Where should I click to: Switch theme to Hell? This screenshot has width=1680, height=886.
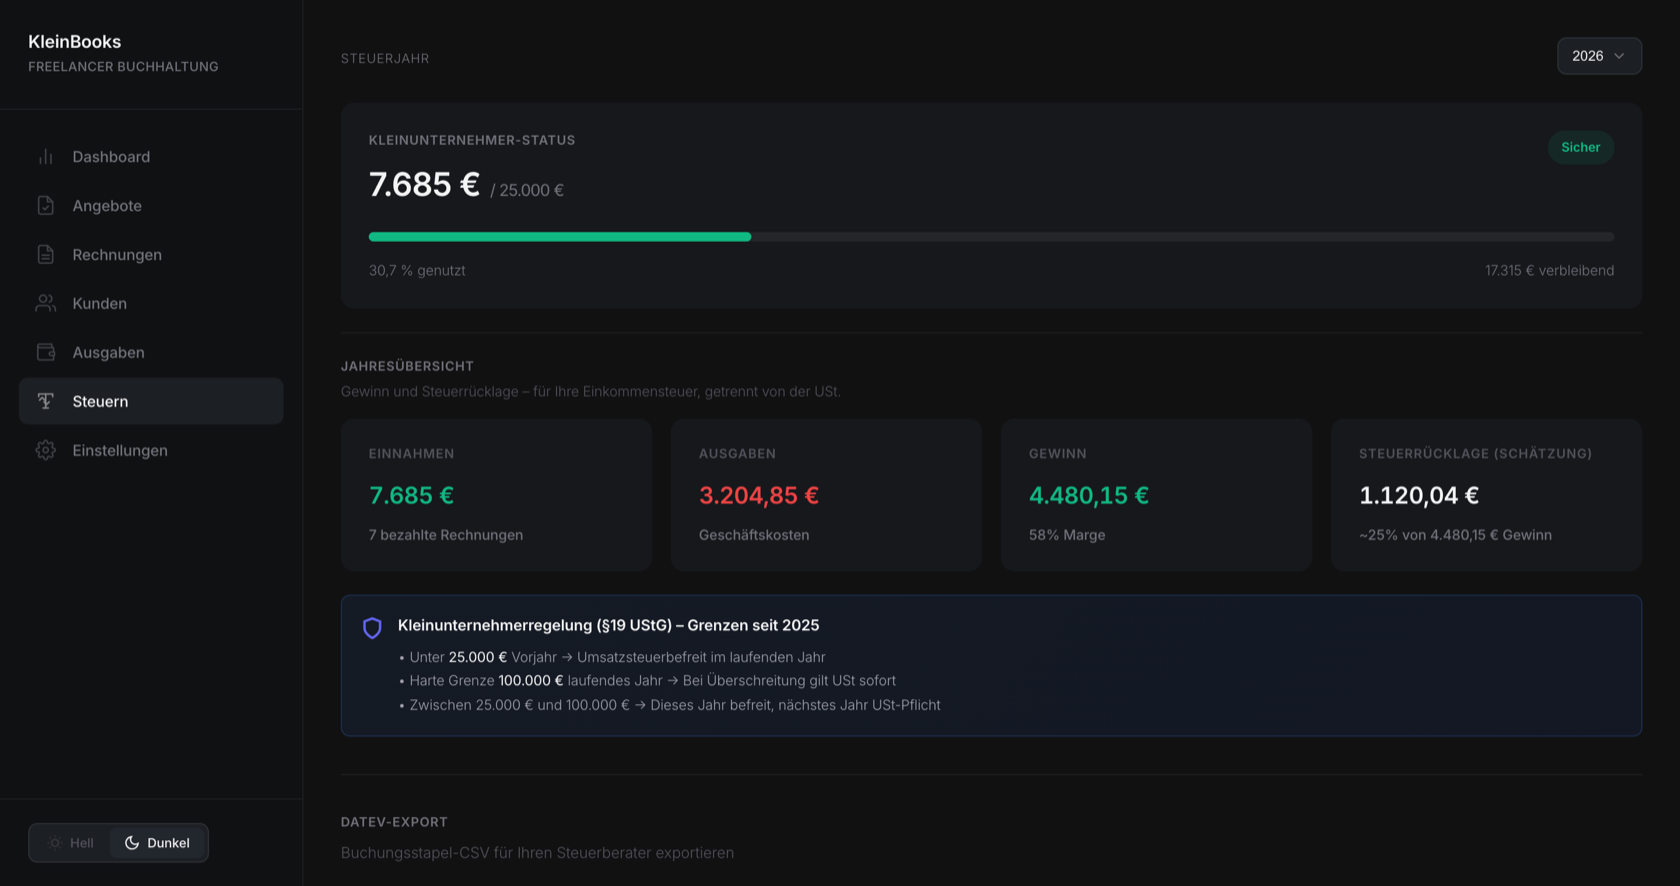click(71, 843)
